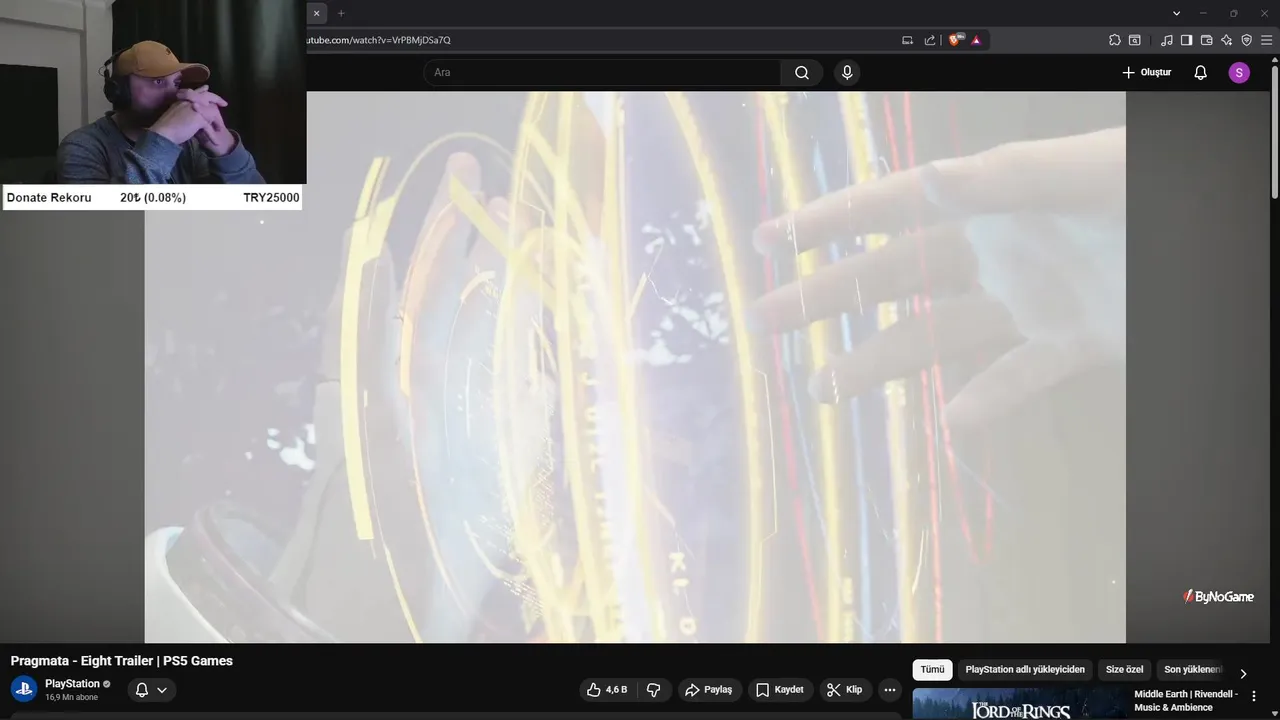
Task: Close the current browser tab
Action: (x=316, y=13)
